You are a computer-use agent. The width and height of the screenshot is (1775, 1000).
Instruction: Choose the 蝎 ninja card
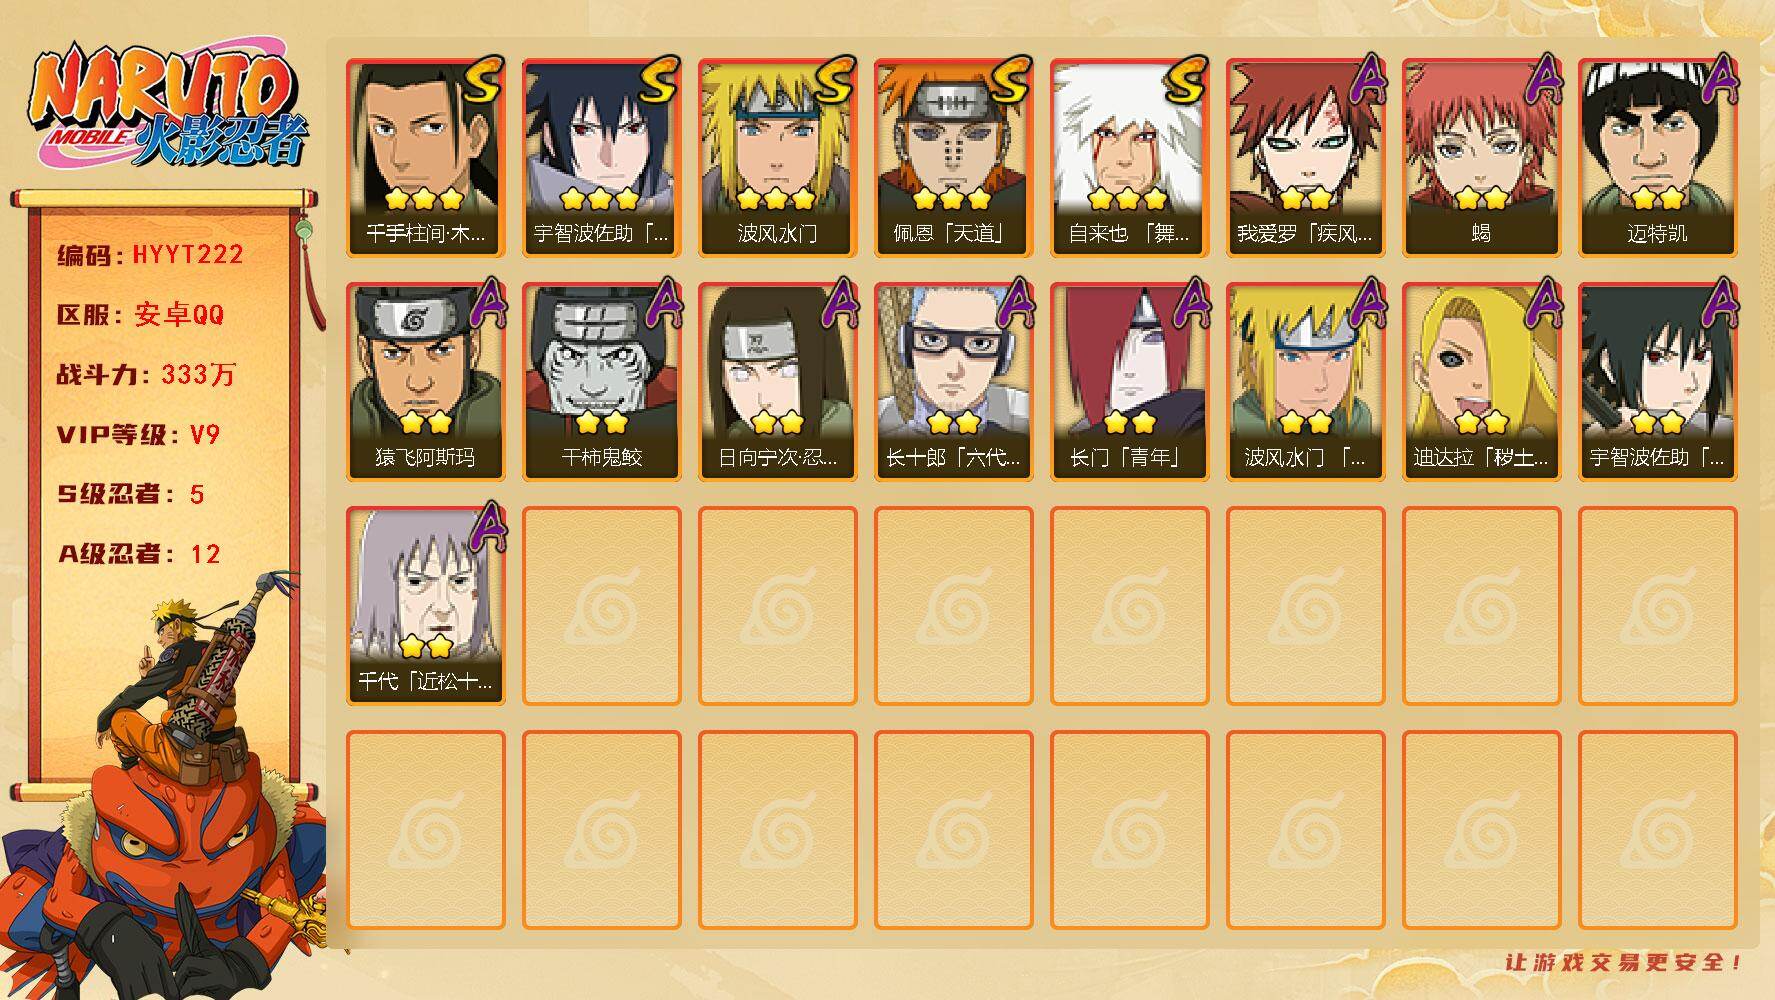click(x=1481, y=157)
